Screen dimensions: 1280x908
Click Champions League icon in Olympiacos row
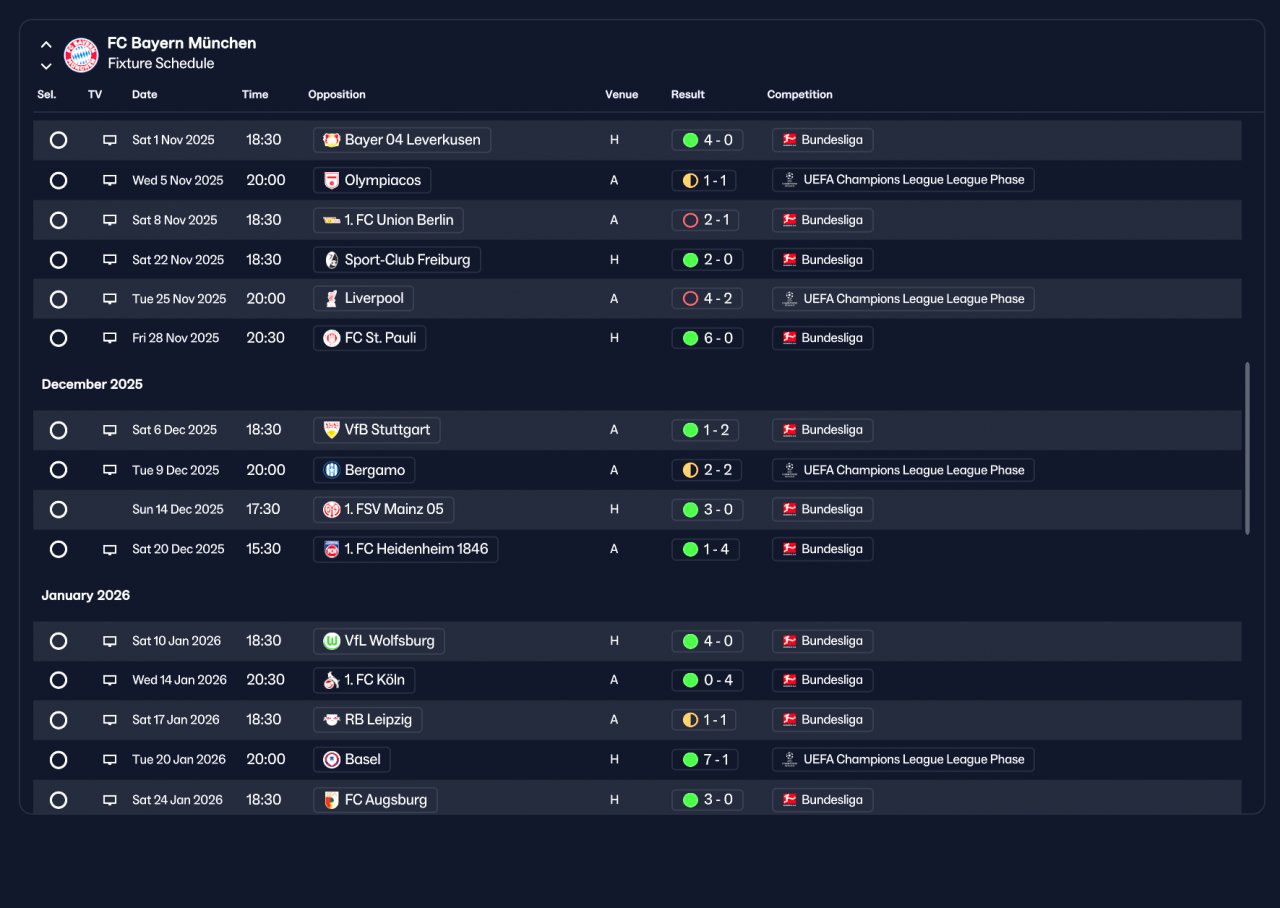[x=789, y=180]
